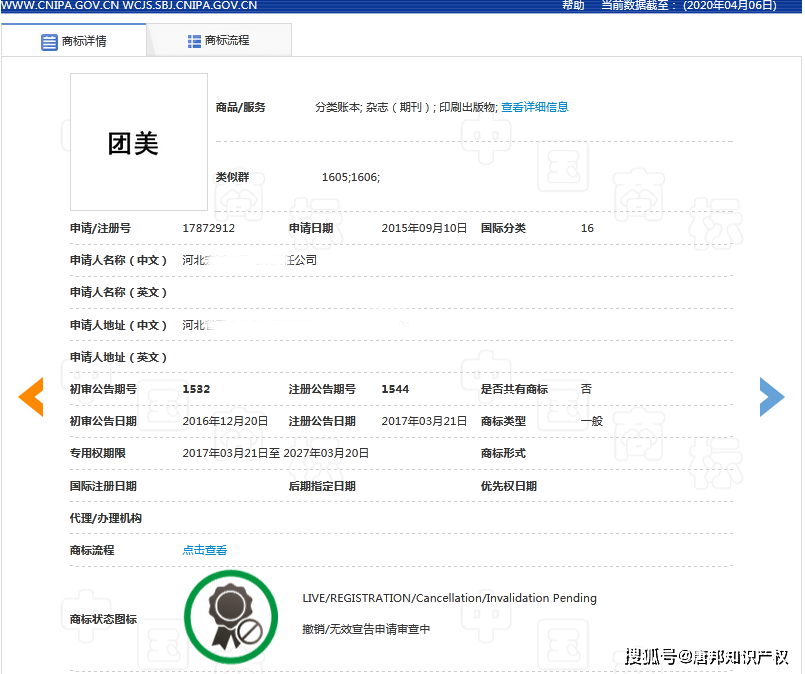Select application date 2015年09月10日

click(424, 228)
